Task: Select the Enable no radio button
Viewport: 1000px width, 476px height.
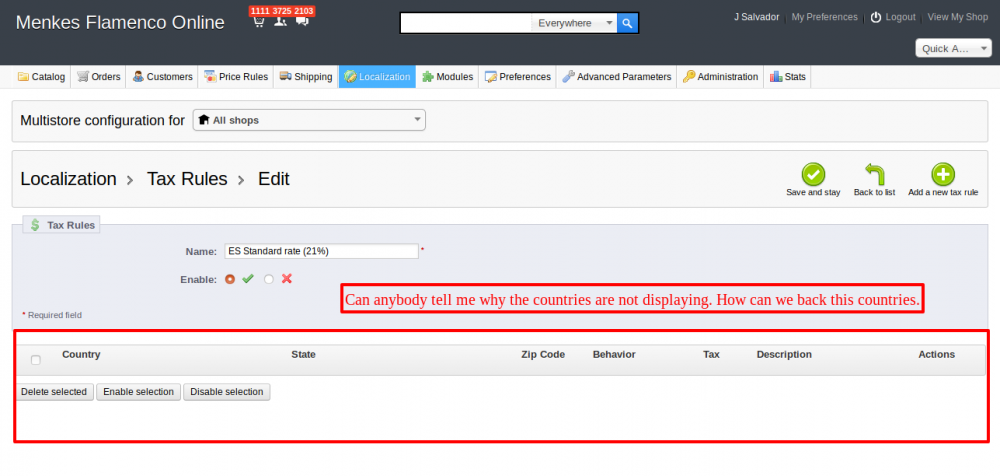Action: click(x=269, y=279)
